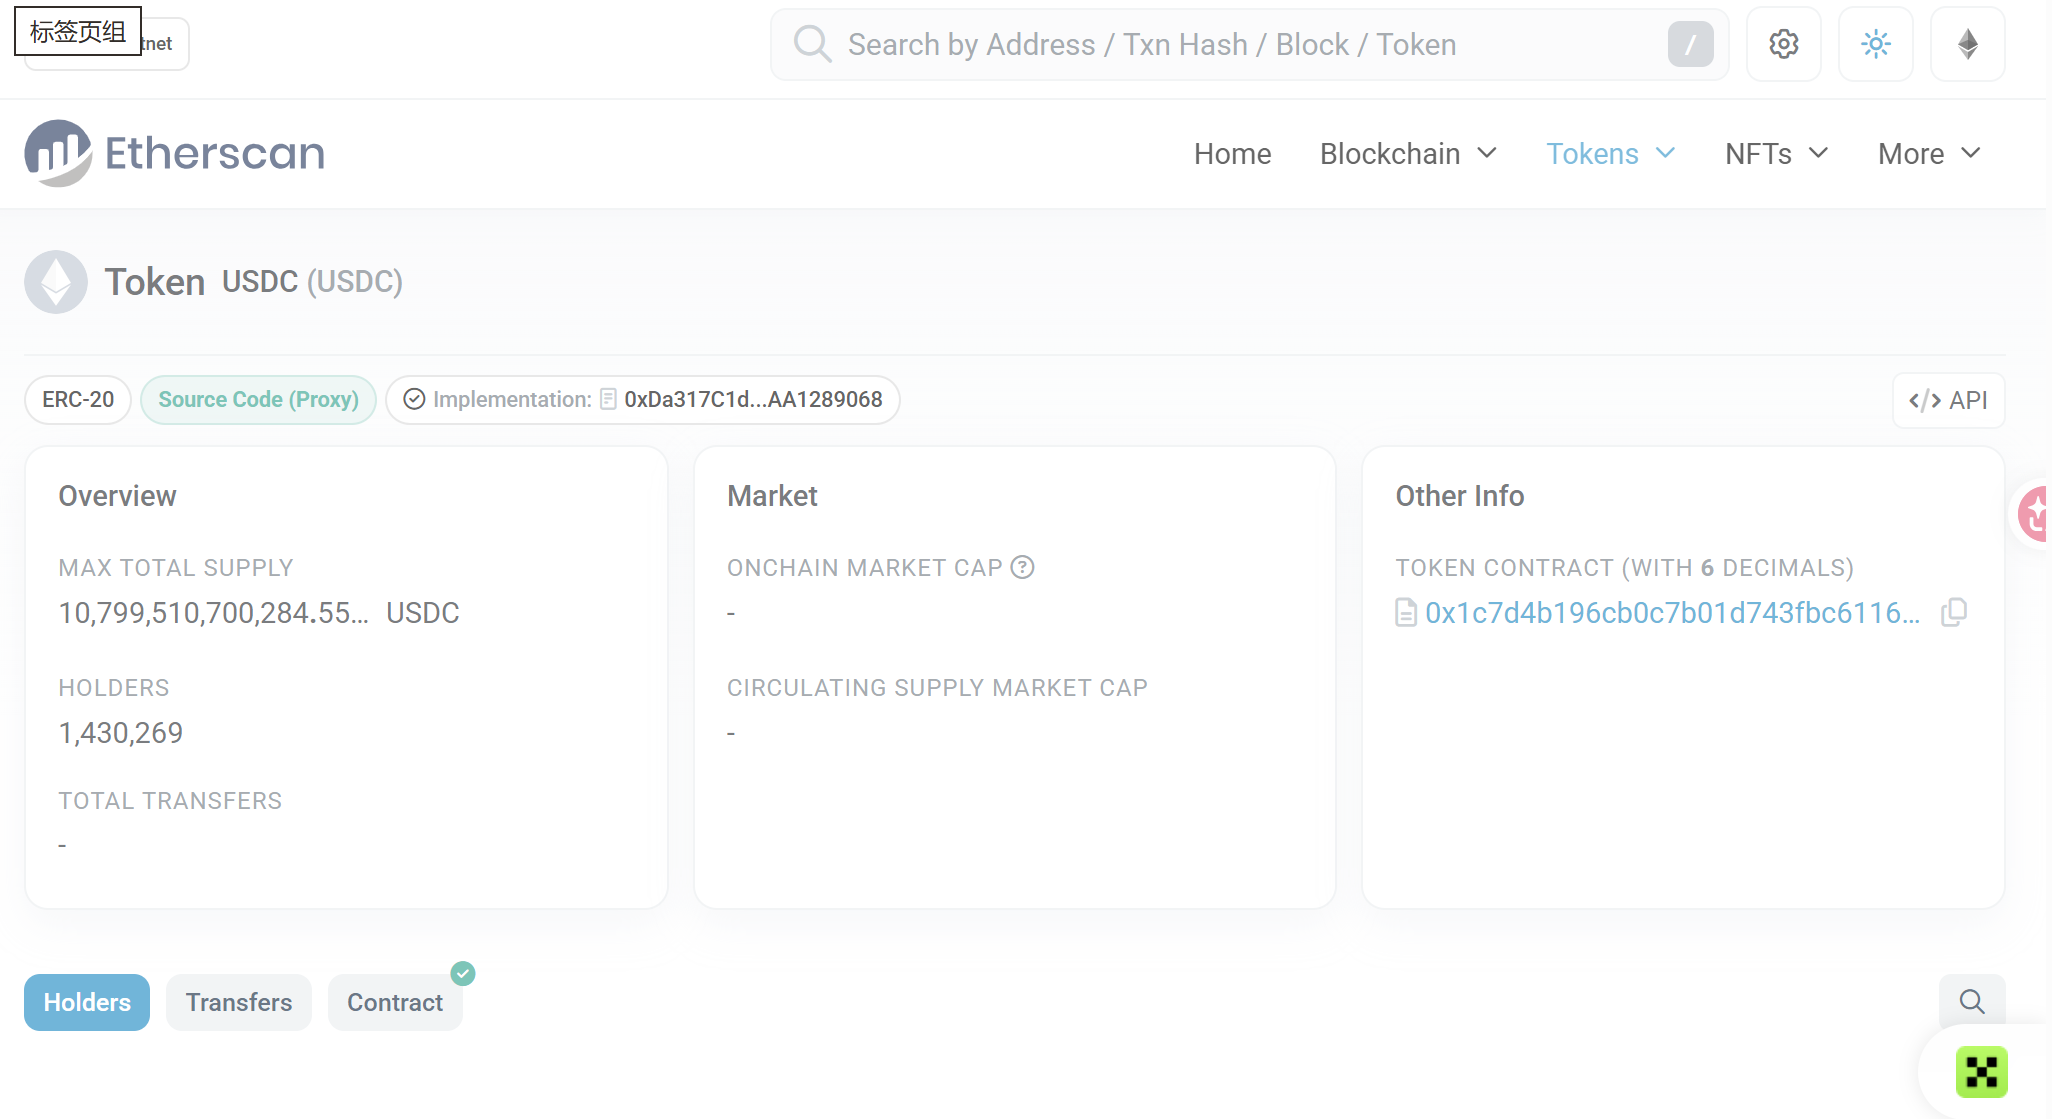Open the Source Code (Proxy) badge
The image size is (2052, 1119).
click(x=258, y=400)
